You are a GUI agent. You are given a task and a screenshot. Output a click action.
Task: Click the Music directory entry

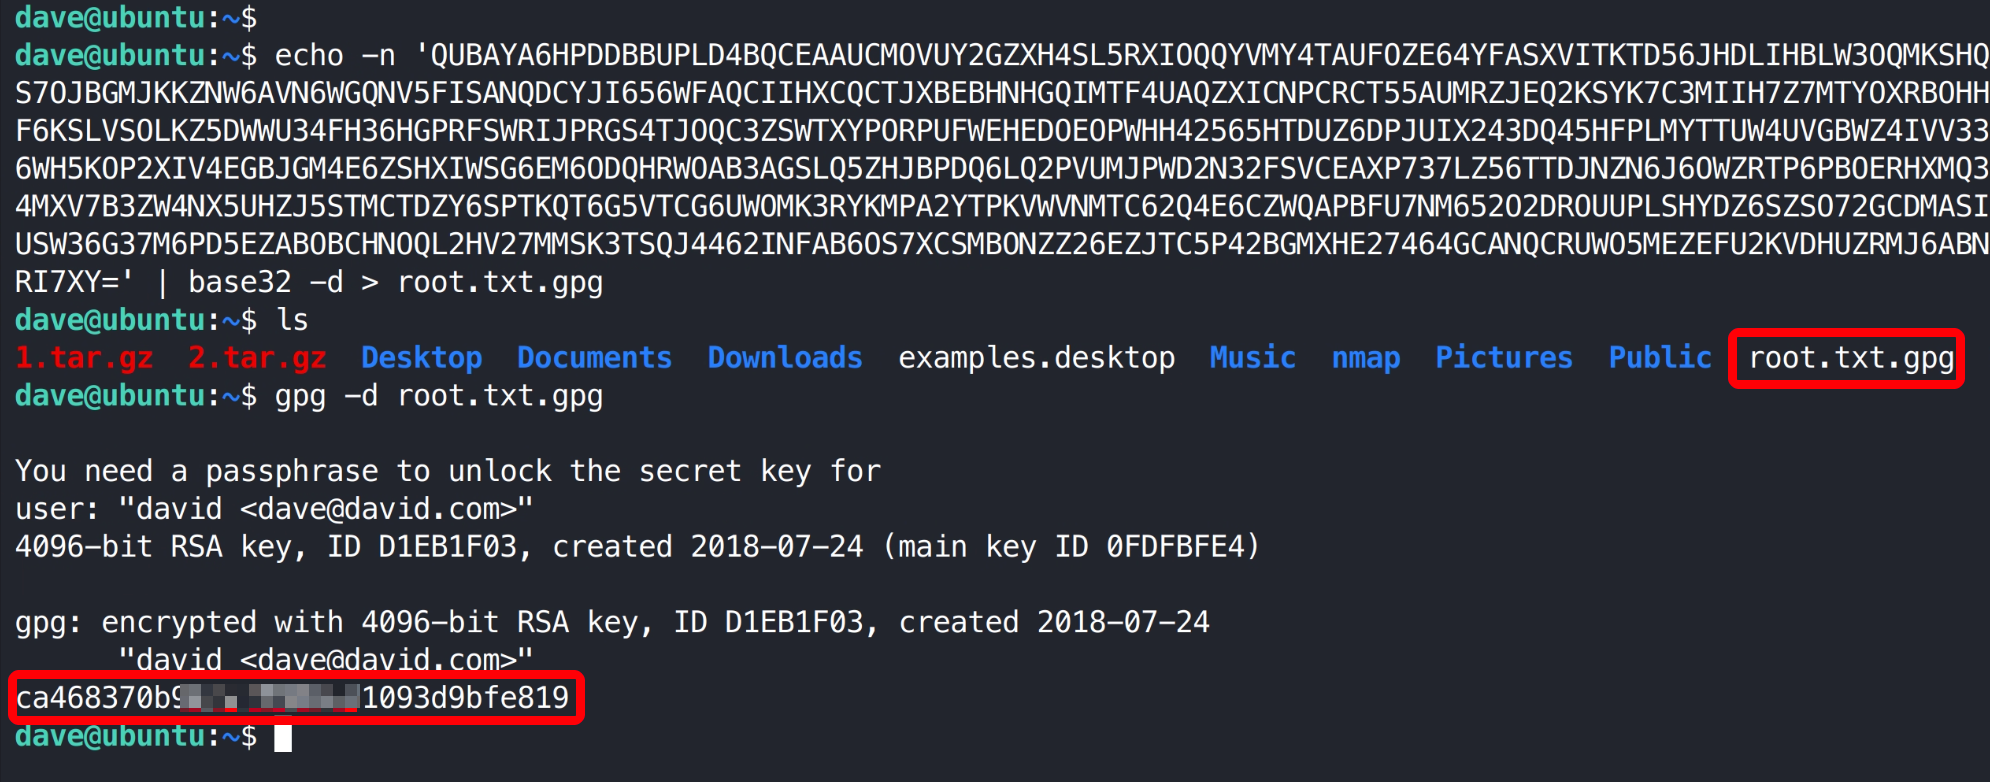pyautogui.click(x=1252, y=358)
